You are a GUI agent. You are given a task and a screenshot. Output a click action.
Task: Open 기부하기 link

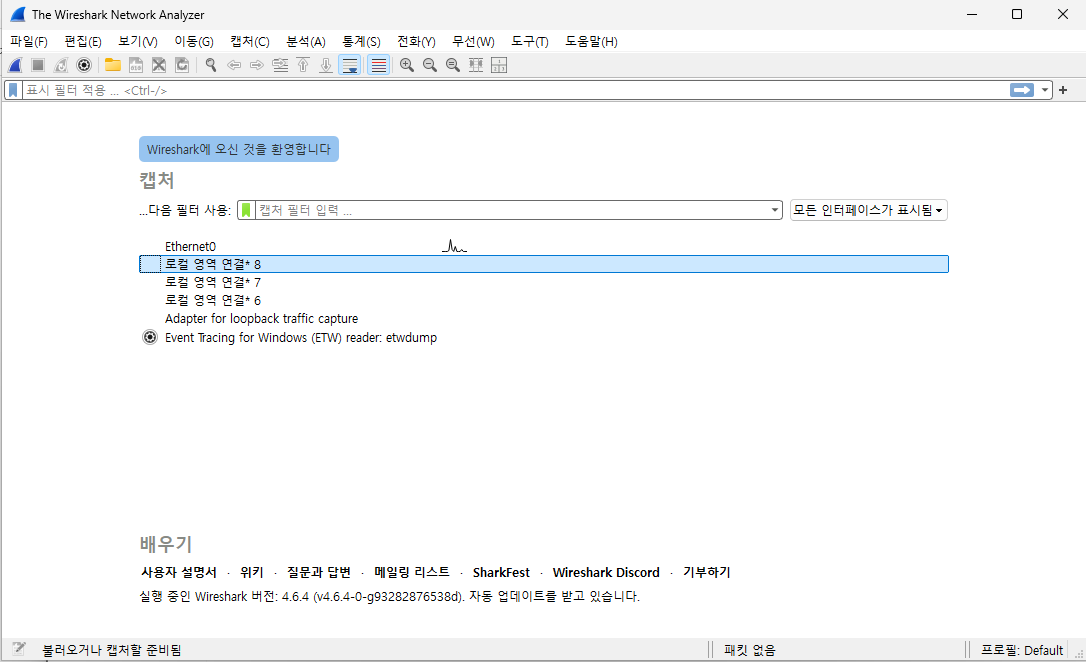pyautogui.click(x=706, y=573)
